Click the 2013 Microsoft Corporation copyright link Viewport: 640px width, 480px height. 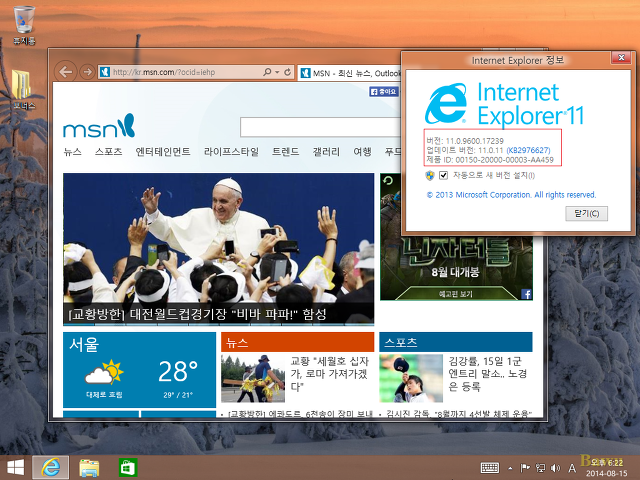click(511, 195)
